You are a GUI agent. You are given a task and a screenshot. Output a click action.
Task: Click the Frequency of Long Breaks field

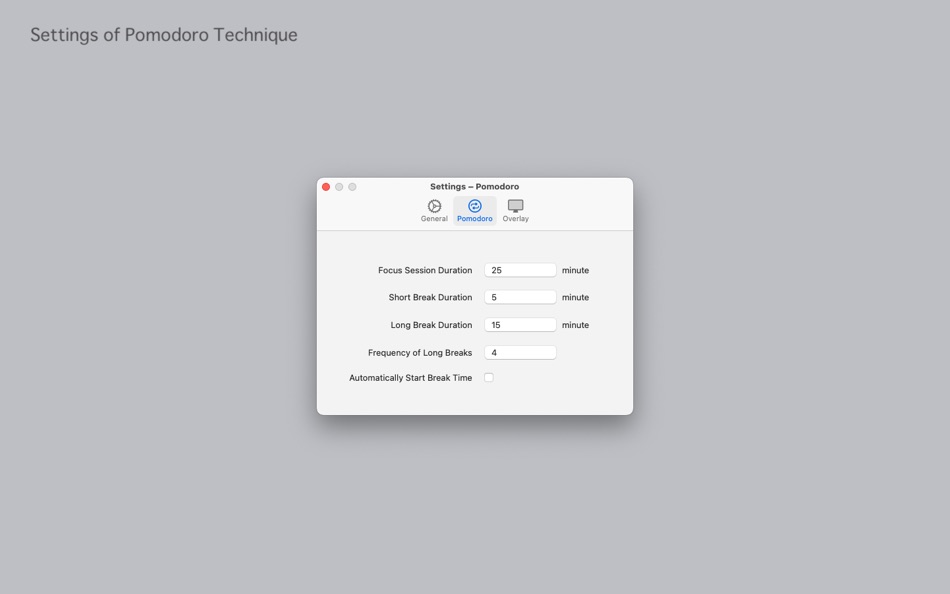click(x=520, y=353)
